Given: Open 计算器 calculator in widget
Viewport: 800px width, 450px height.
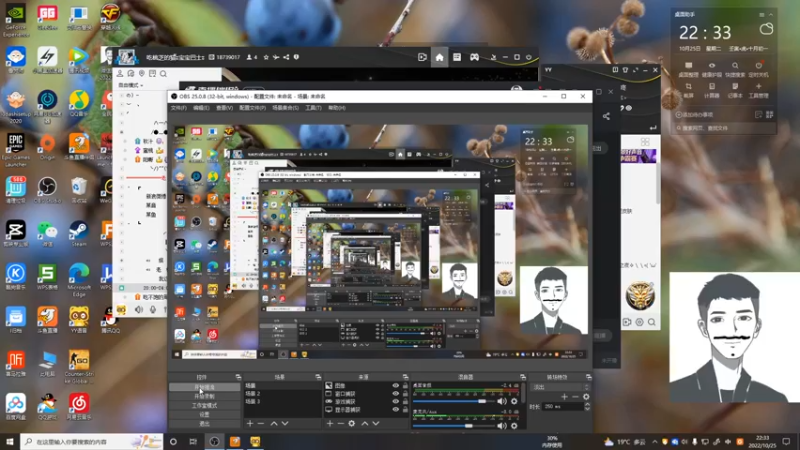Looking at the screenshot, I should click(712, 90).
